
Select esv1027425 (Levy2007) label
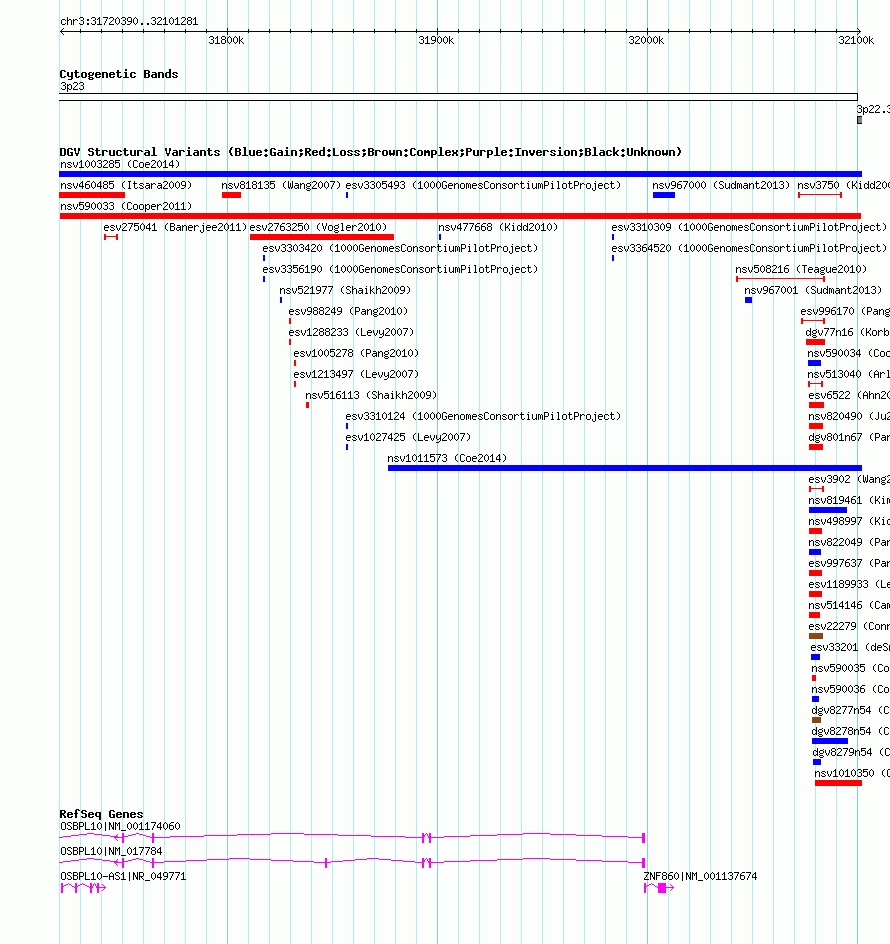click(x=408, y=438)
